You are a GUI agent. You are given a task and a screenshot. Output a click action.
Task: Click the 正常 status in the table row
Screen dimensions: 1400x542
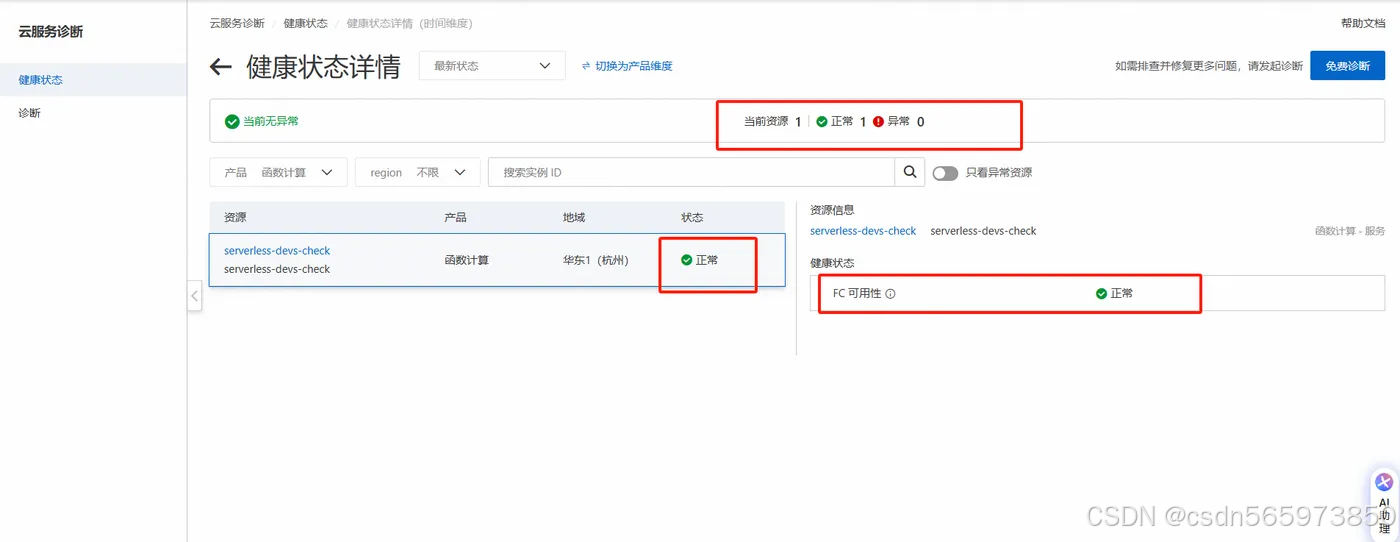coord(700,260)
